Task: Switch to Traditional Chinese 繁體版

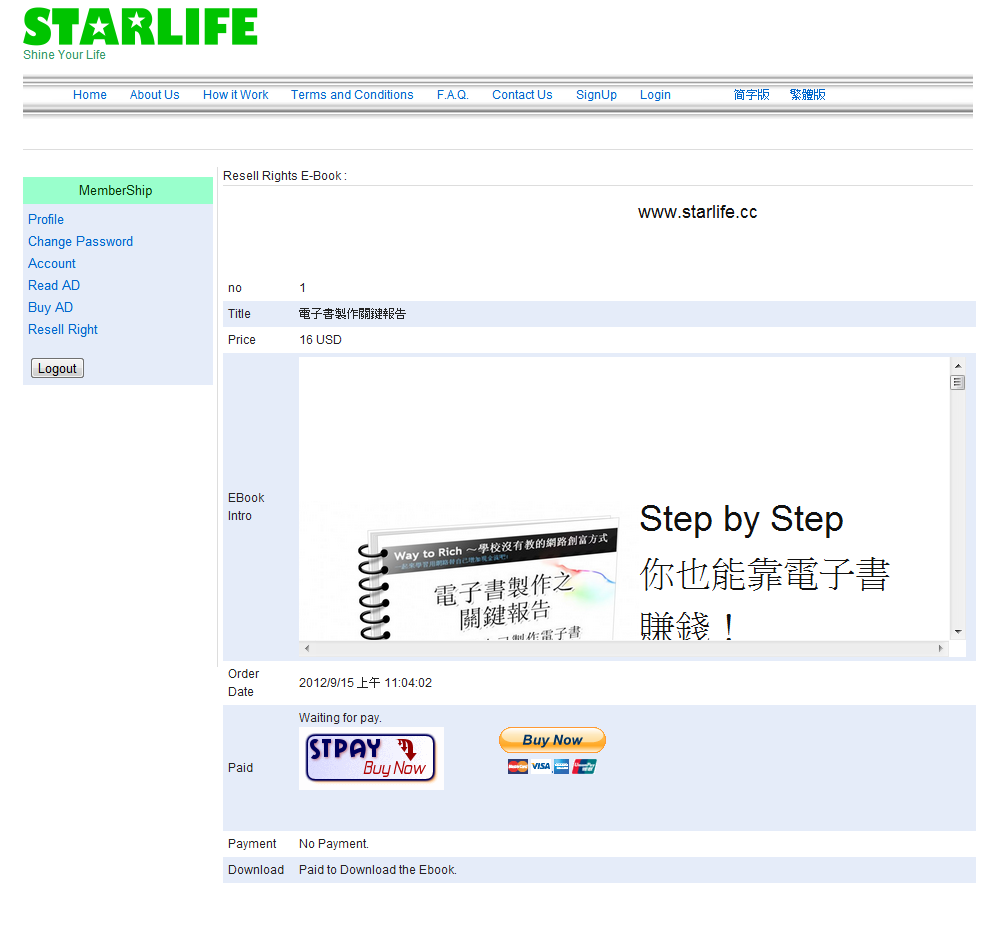Action: pyautogui.click(x=807, y=95)
